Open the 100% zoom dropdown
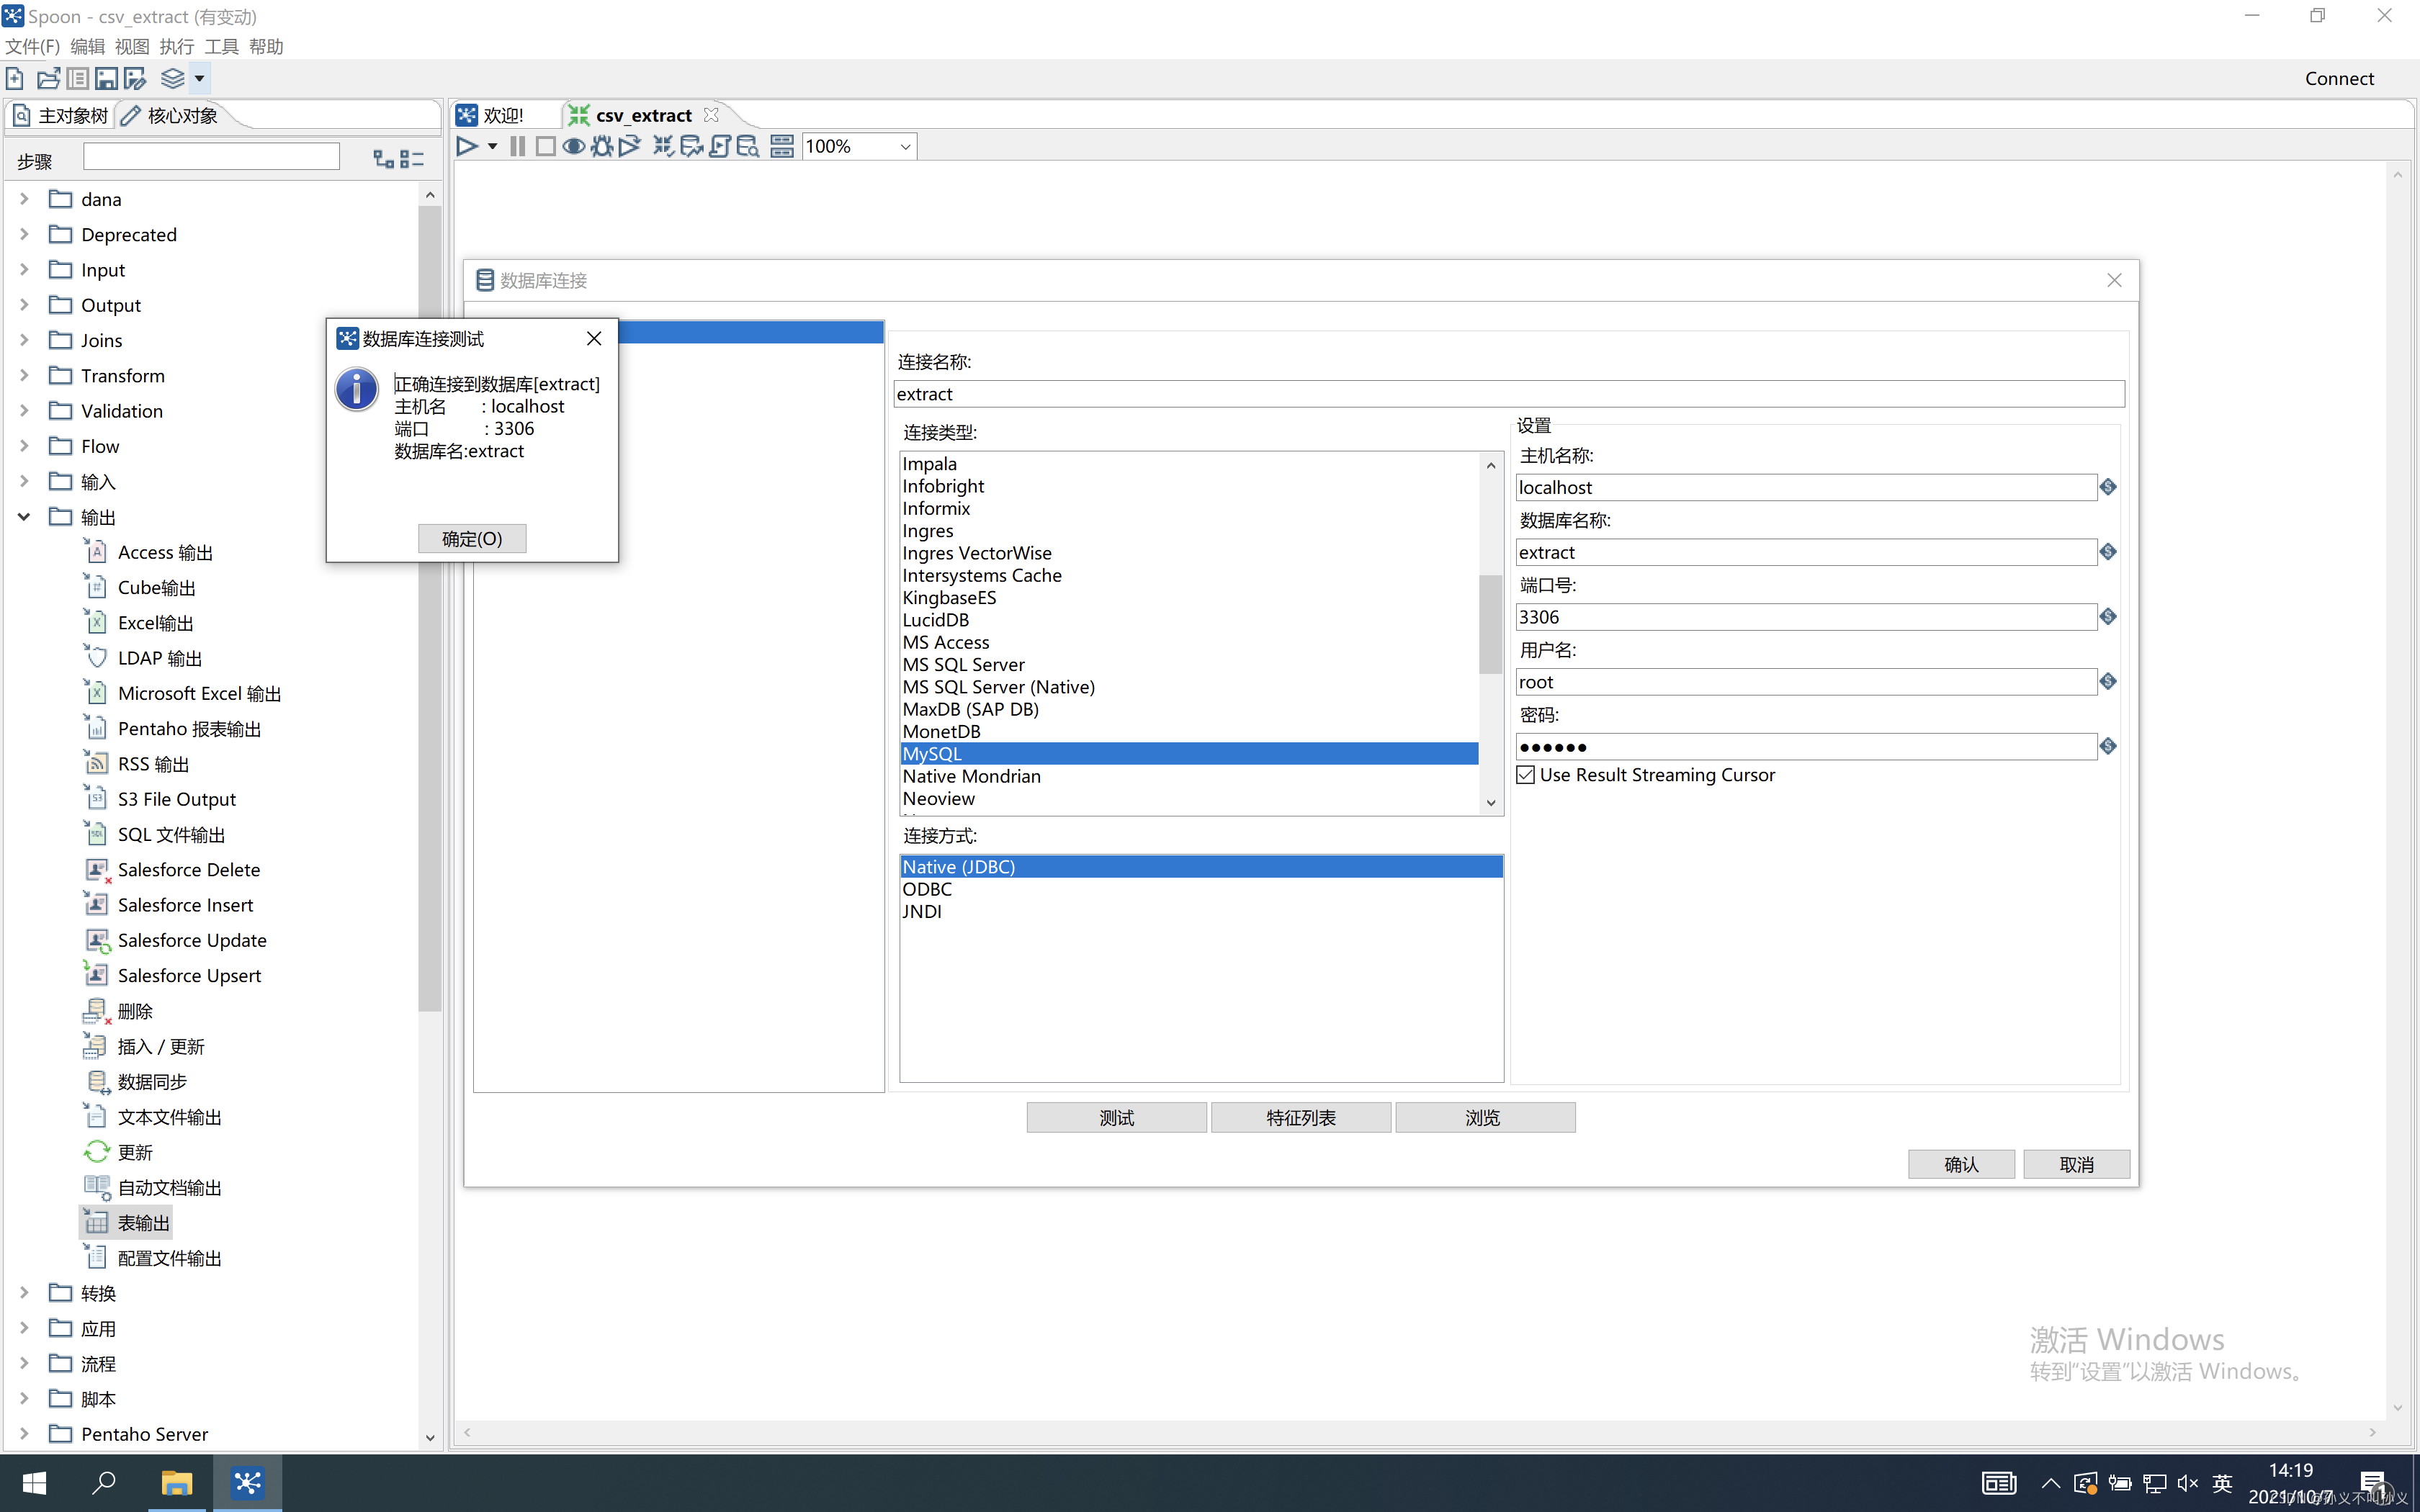The height and width of the screenshot is (1512, 2420). [905, 147]
